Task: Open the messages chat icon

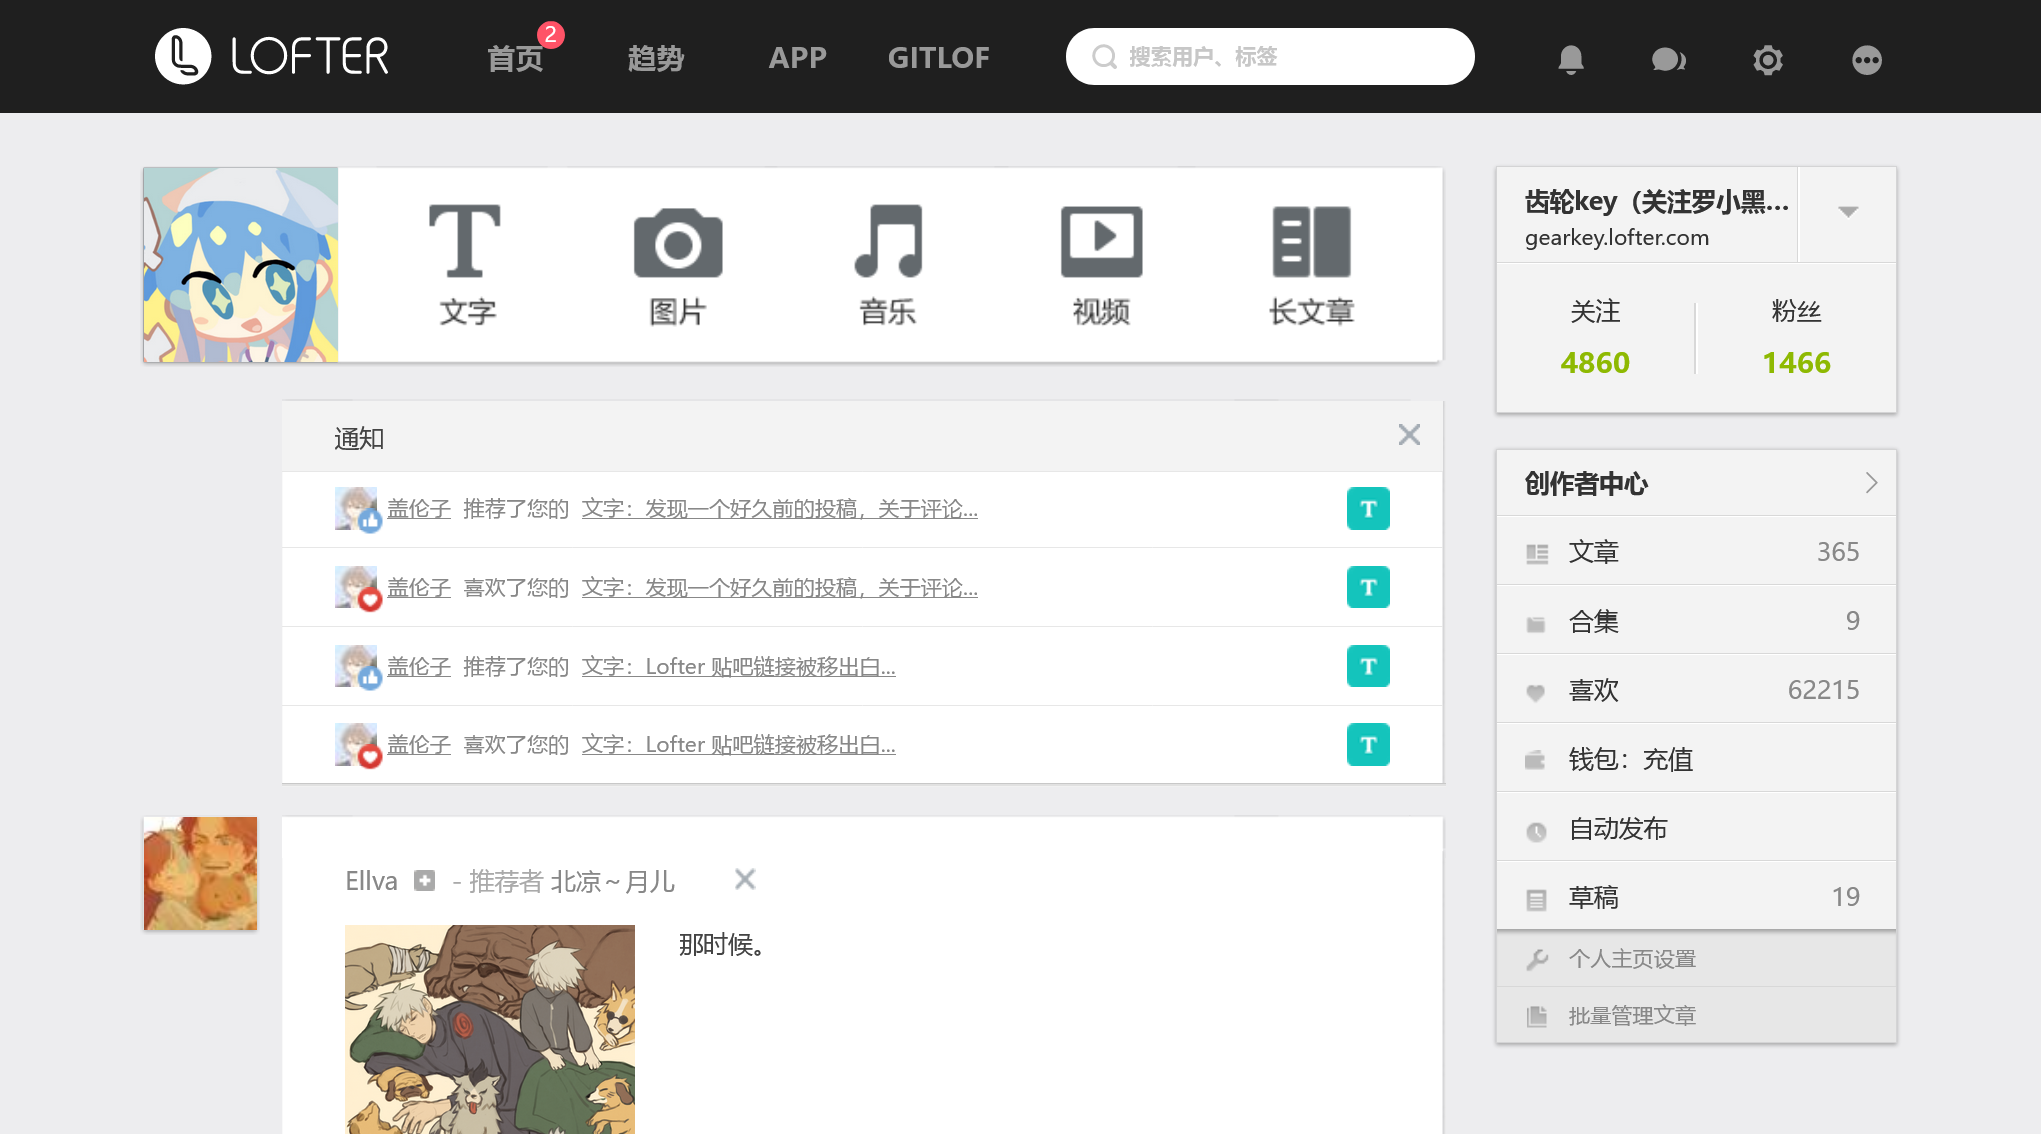Action: tap(1669, 58)
